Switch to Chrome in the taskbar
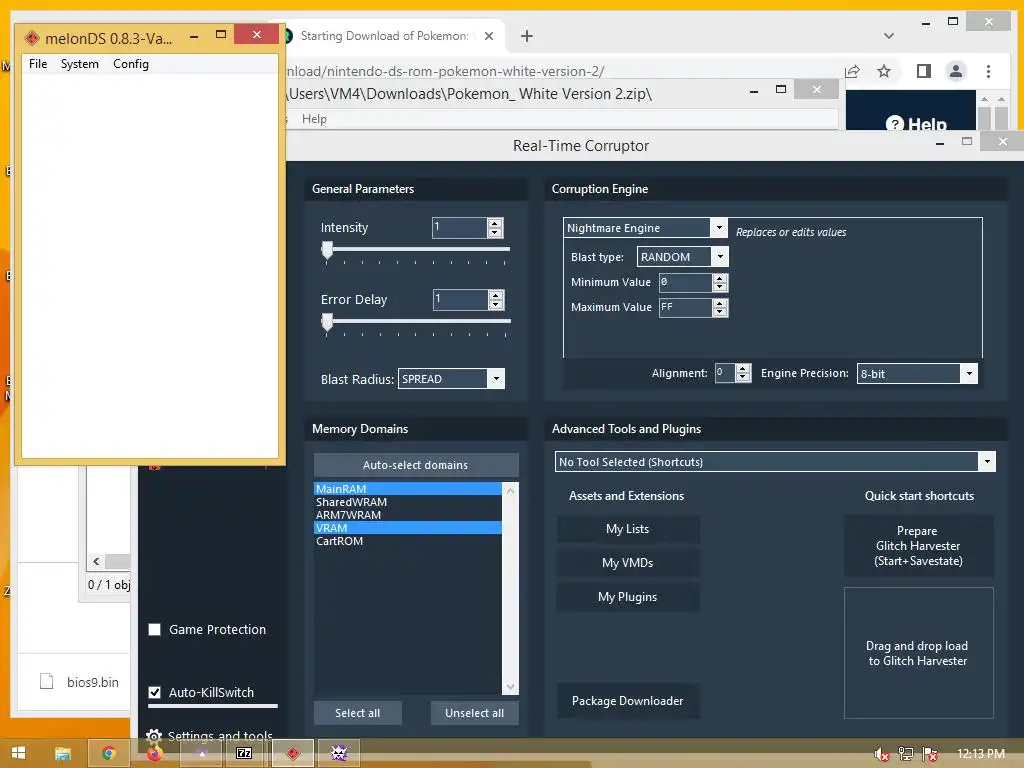Viewport: 1024px width, 768px height. [108, 754]
